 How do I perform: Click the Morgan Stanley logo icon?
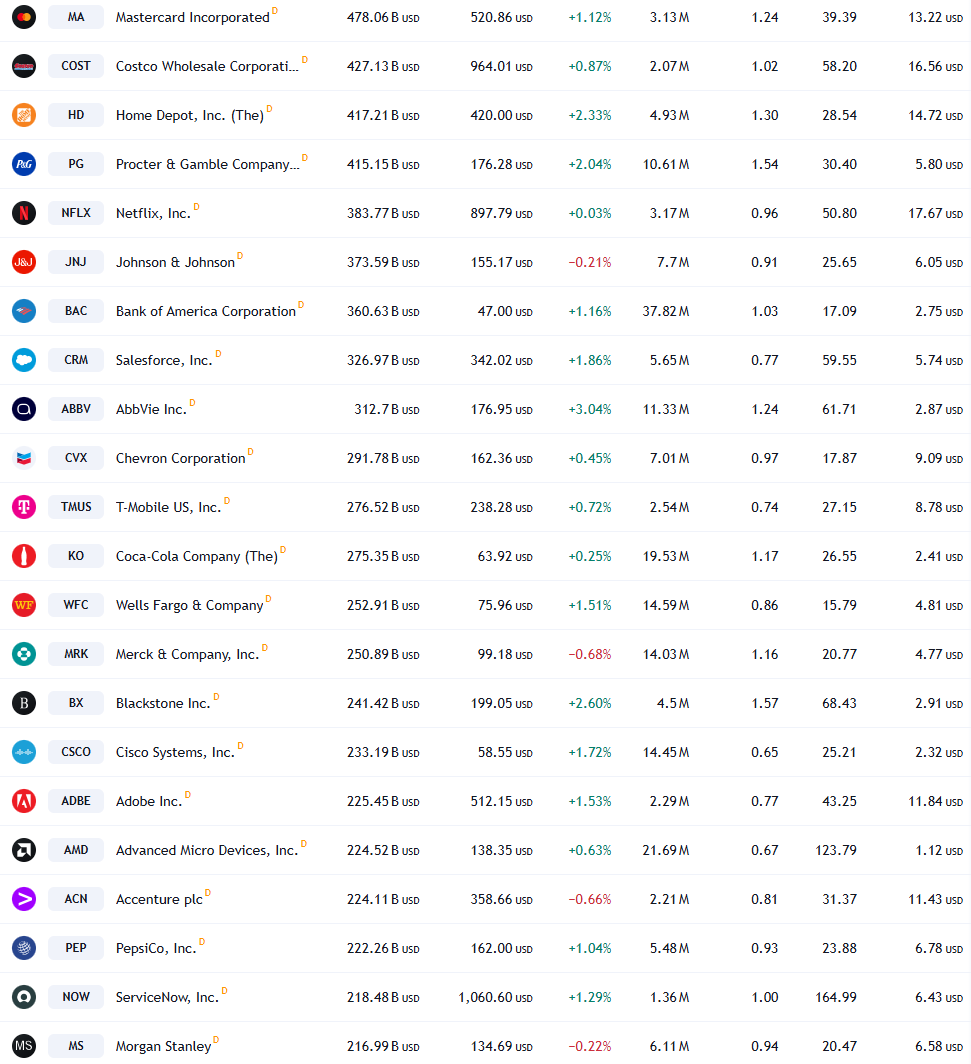(24, 1046)
